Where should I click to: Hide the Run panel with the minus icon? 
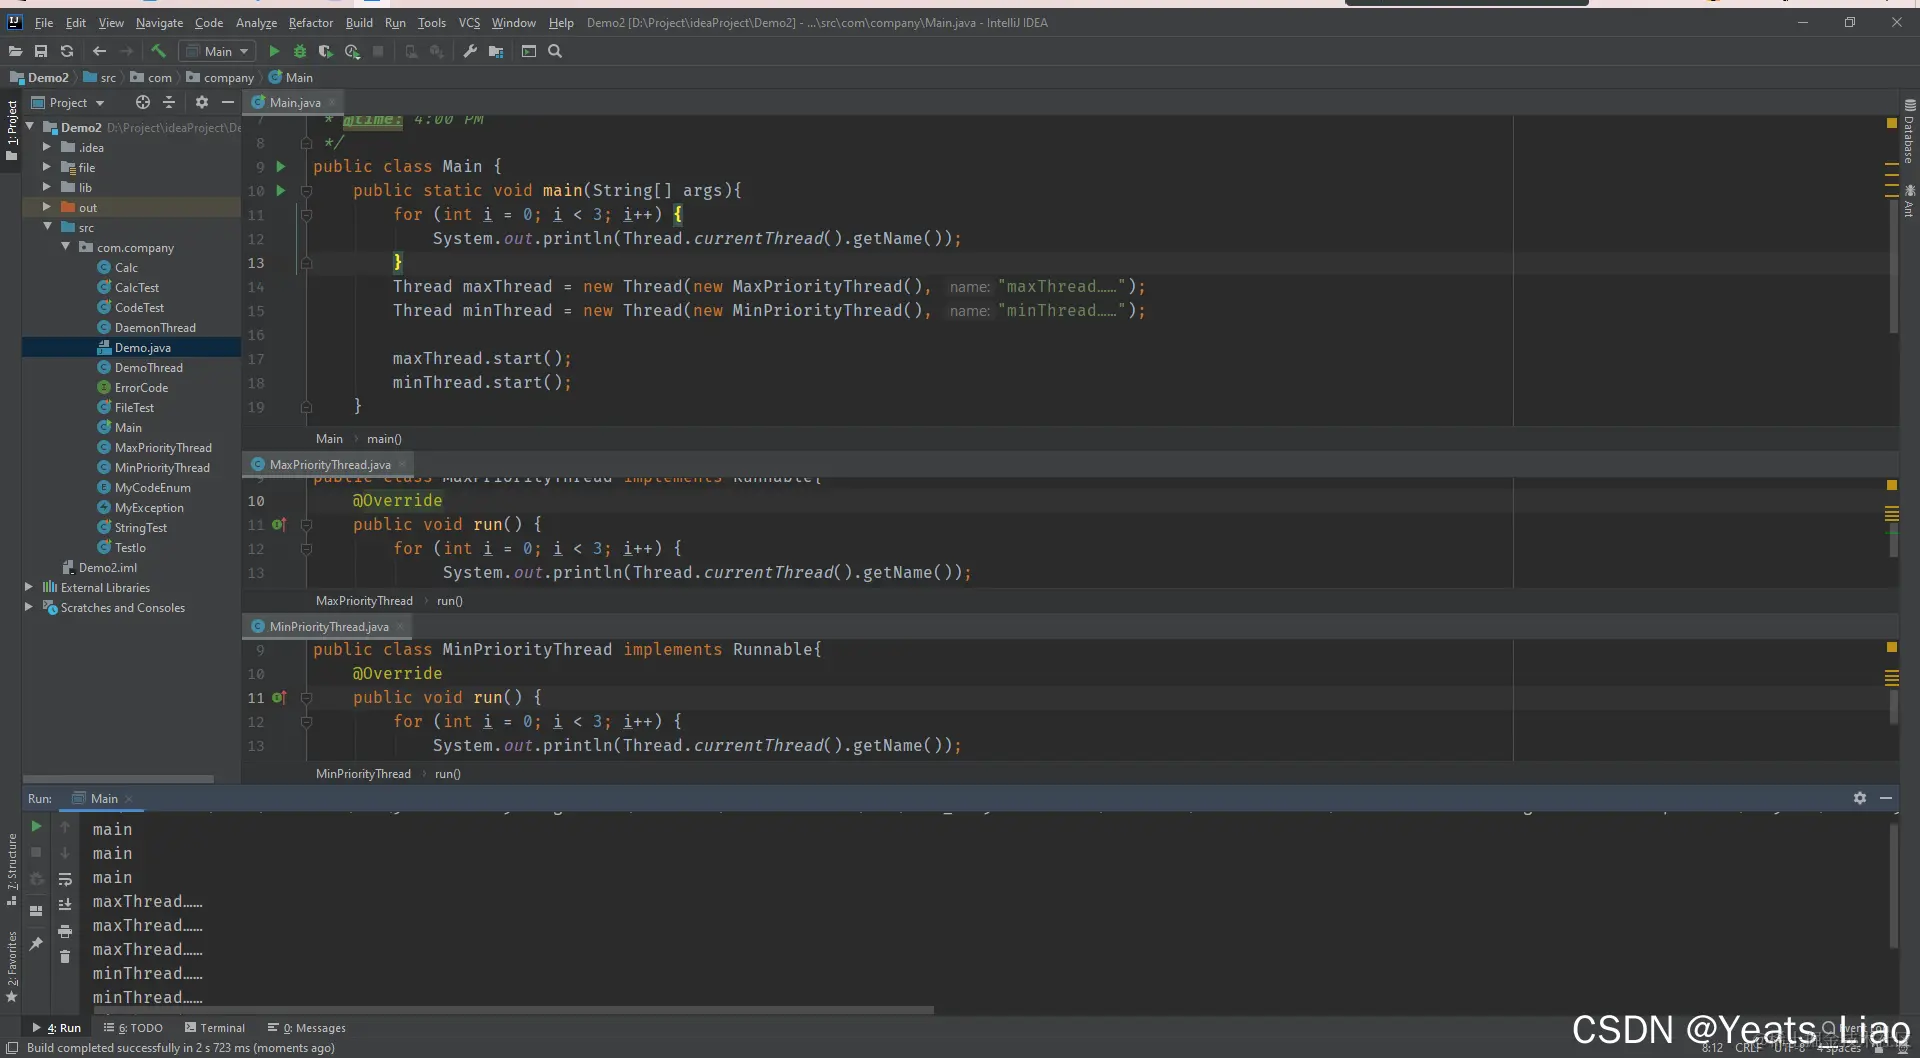tap(1886, 798)
